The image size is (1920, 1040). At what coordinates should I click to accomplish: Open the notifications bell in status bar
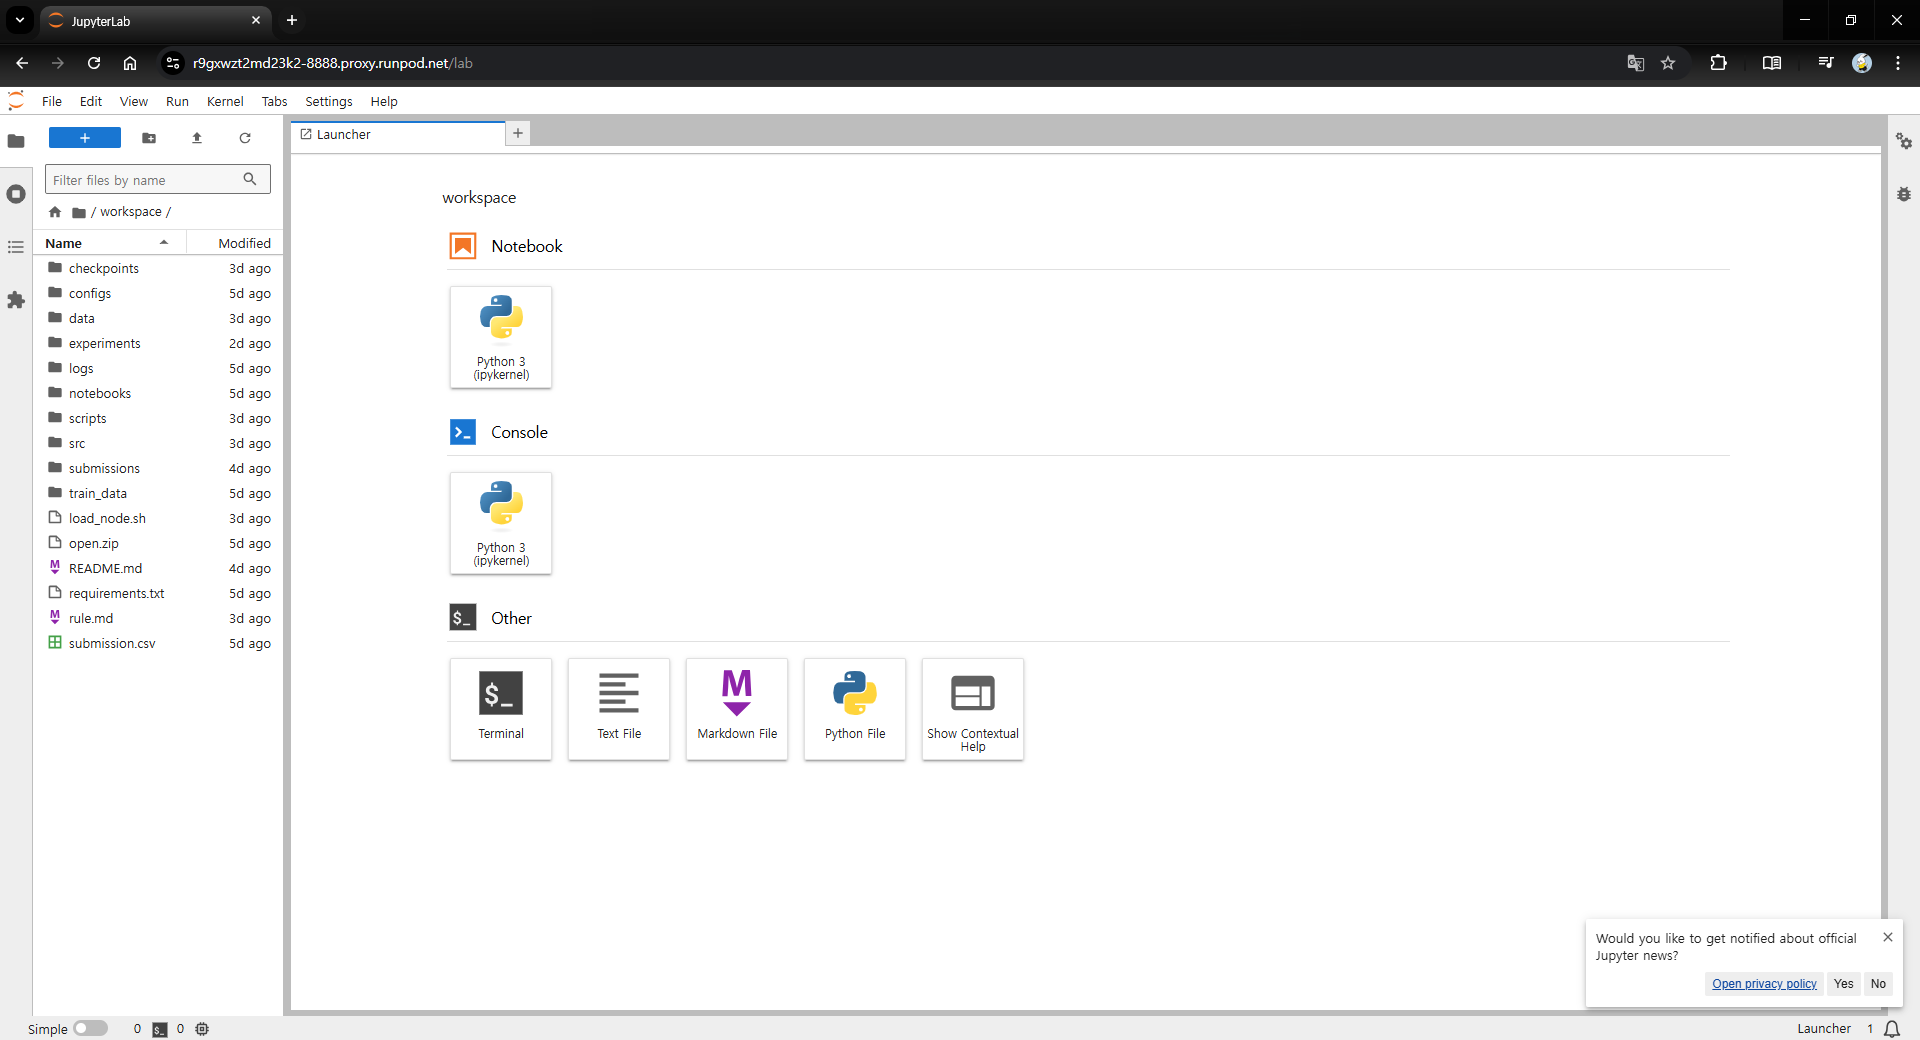(1892, 1029)
